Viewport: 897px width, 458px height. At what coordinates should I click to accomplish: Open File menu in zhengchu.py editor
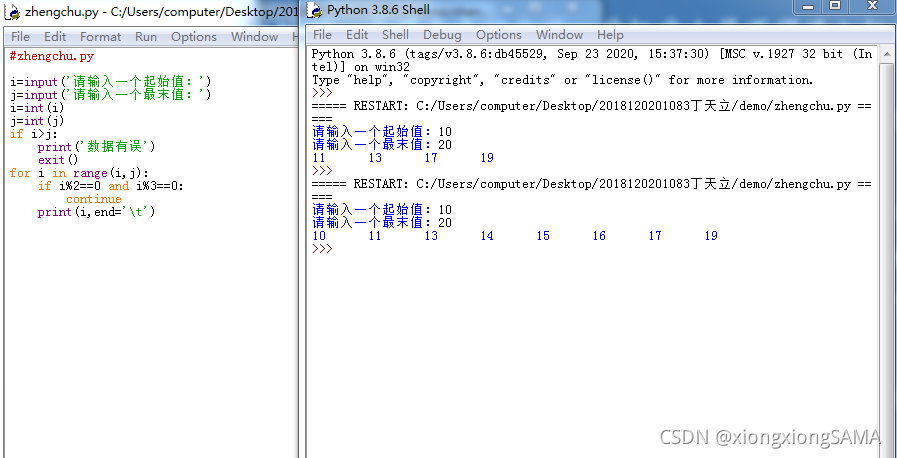click(x=21, y=37)
